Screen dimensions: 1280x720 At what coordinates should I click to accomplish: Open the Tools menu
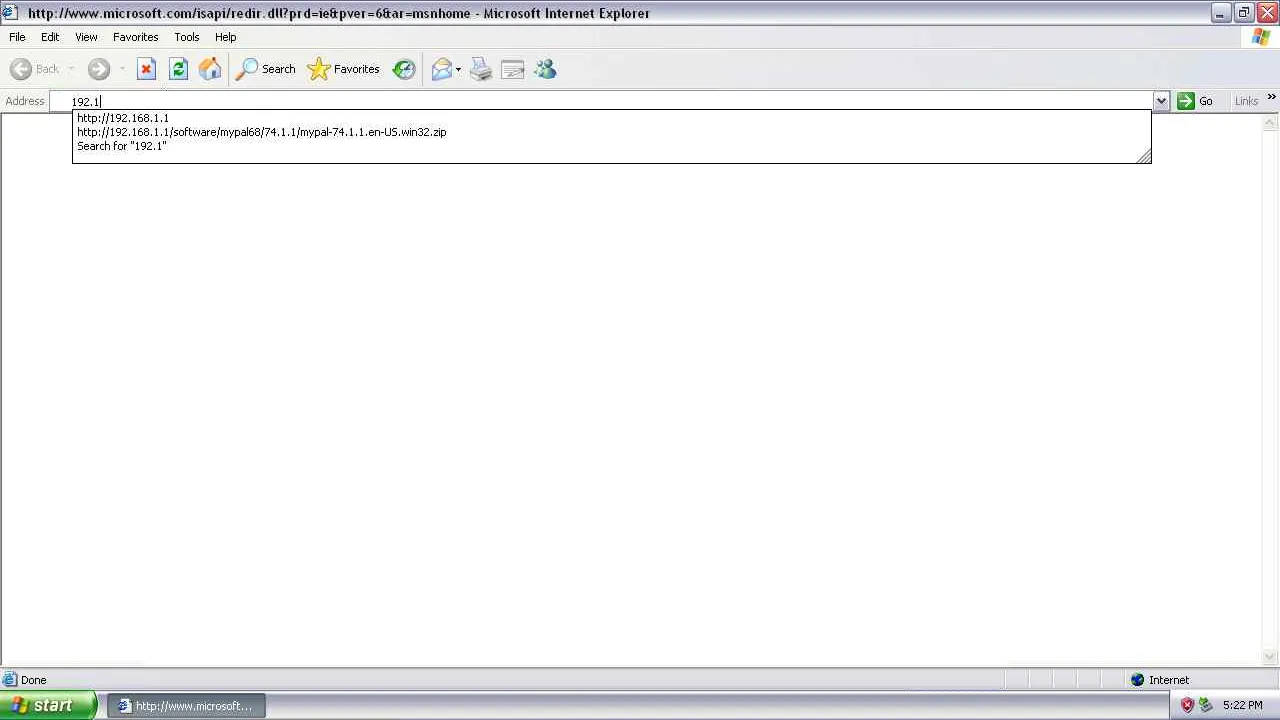tap(187, 37)
